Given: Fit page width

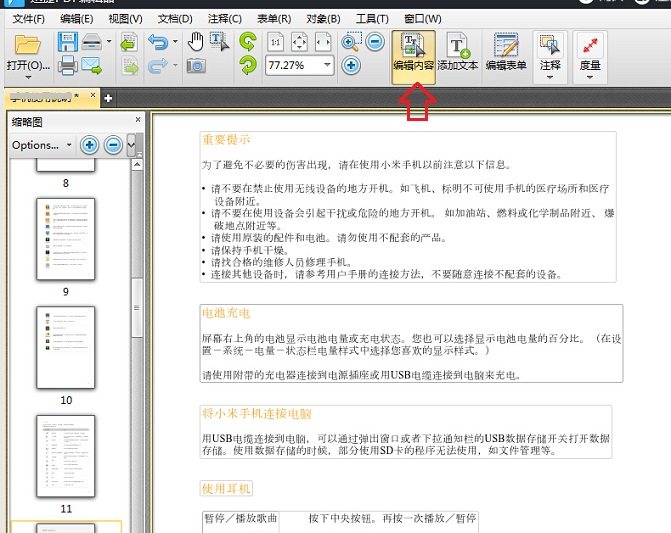Looking at the screenshot, I should tap(323, 42).
